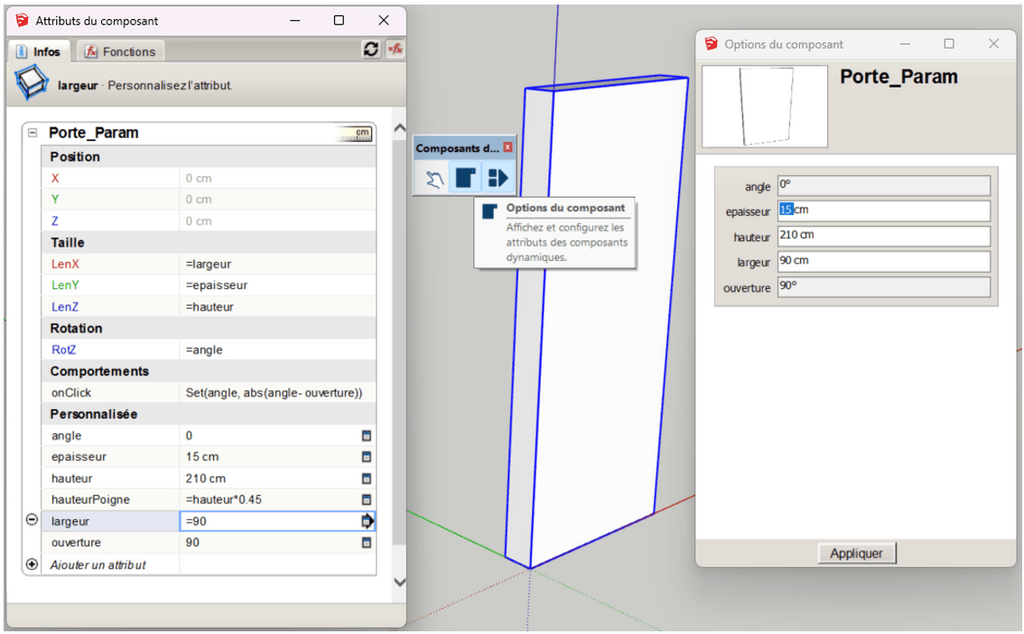The image size is (1024, 634).
Task: Toggle formula view icon in Attributs panel
Action: pos(394,49)
